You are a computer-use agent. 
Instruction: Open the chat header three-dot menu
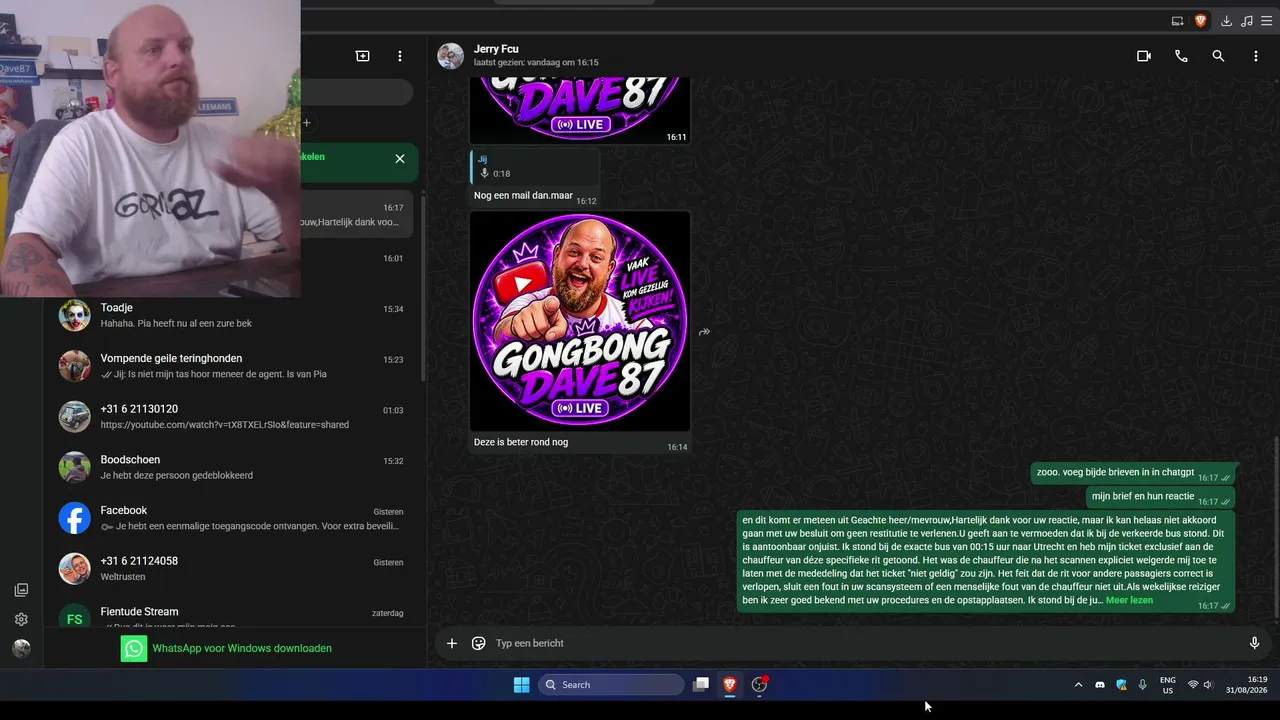tap(1256, 56)
